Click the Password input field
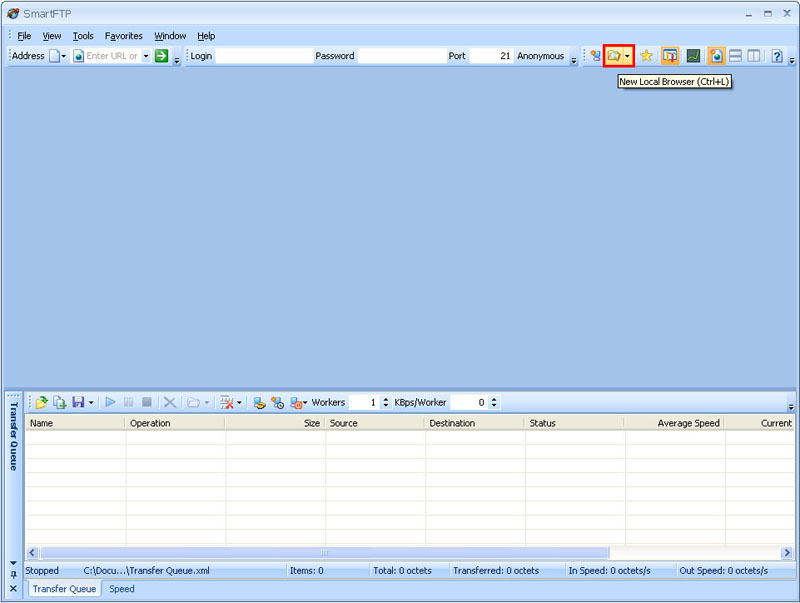Image resolution: width=800 pixels, height=603 pixels. (x=402, y=56)
